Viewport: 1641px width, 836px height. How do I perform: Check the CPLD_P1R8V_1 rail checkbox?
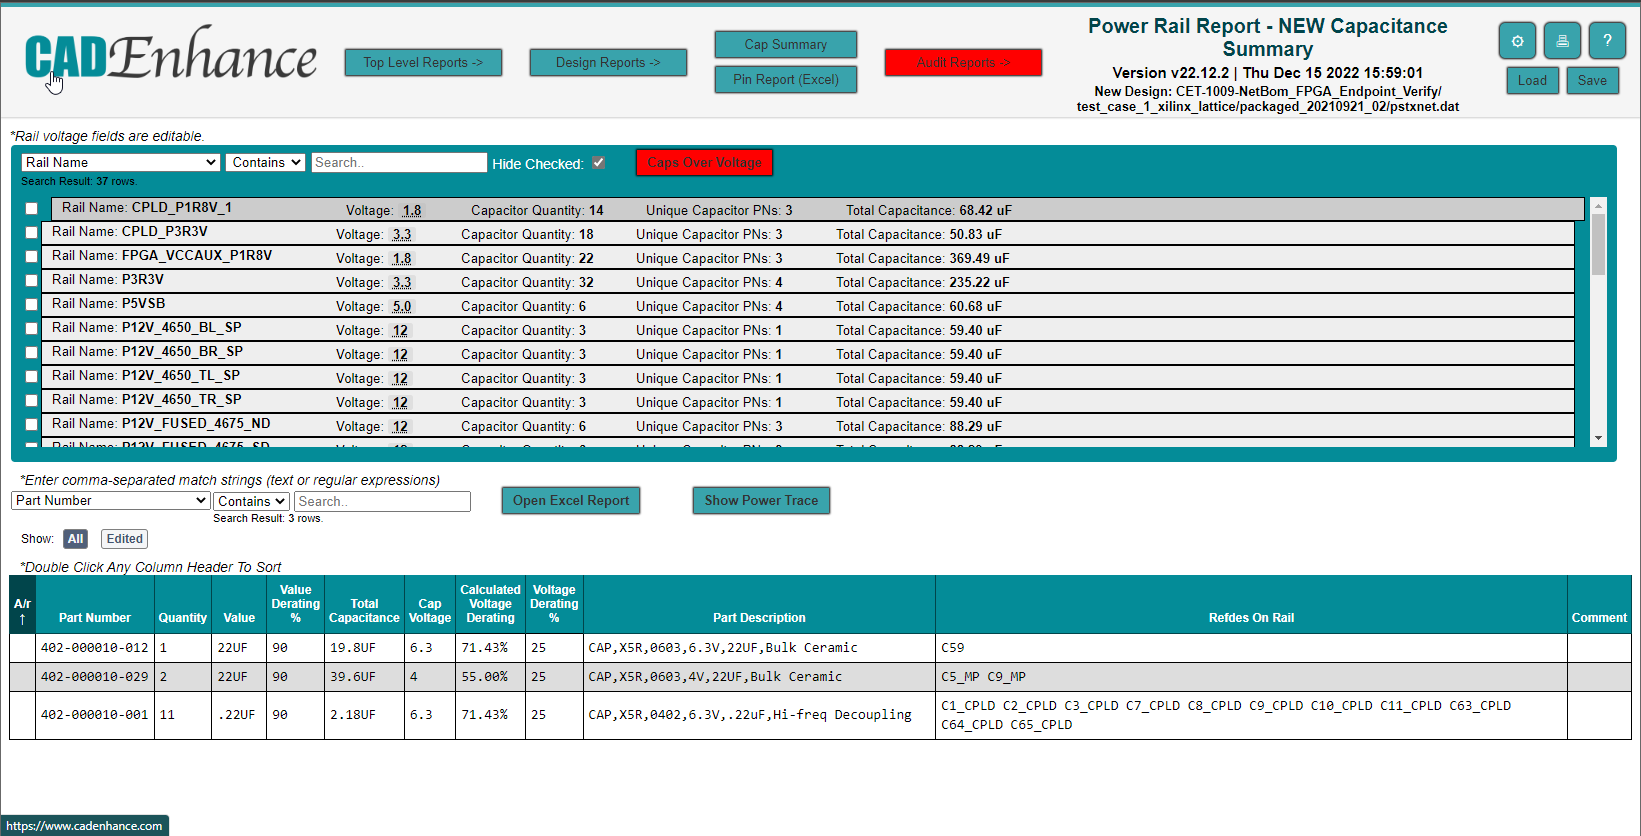click(x=32, y=209)
